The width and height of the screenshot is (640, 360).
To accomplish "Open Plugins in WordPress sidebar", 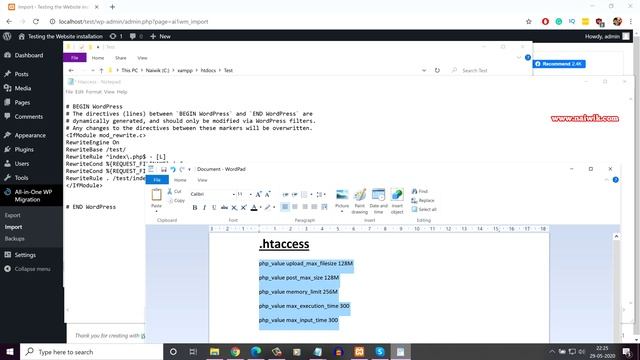I will point(24,149).
